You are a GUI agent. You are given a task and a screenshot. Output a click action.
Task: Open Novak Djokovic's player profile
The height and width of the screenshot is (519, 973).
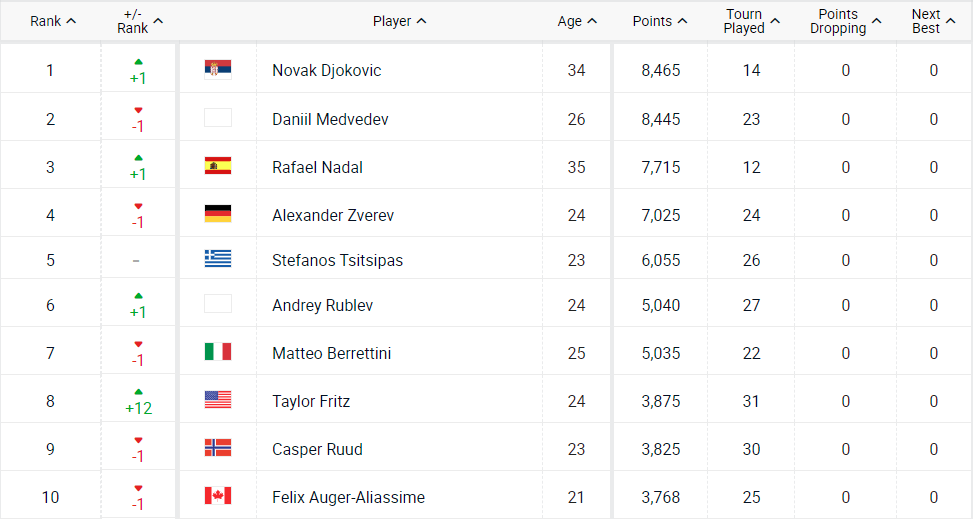click(326, 70)
